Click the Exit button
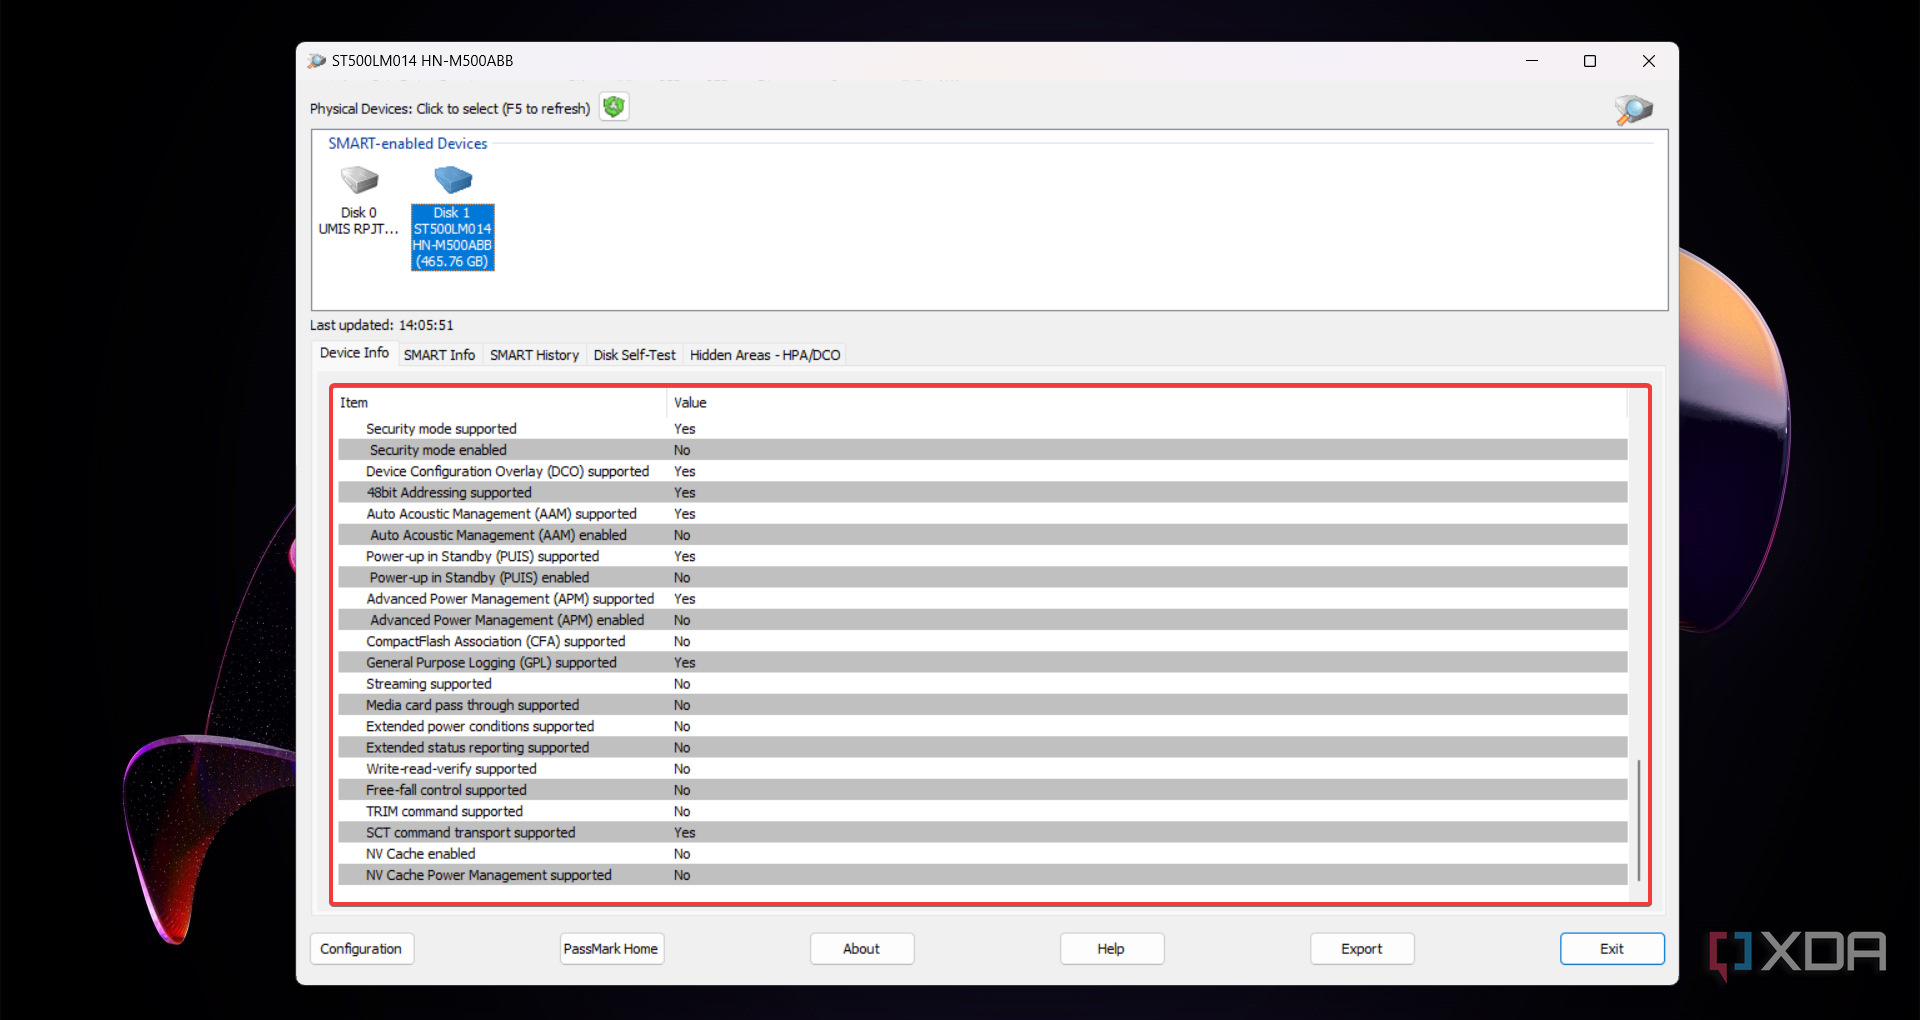 coord(1612,949)
